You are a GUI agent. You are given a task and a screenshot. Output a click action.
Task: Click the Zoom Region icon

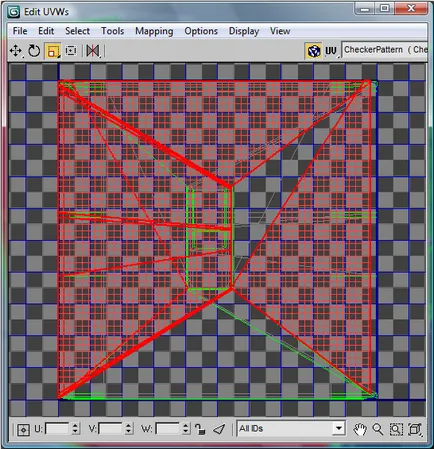pos(396,429)
